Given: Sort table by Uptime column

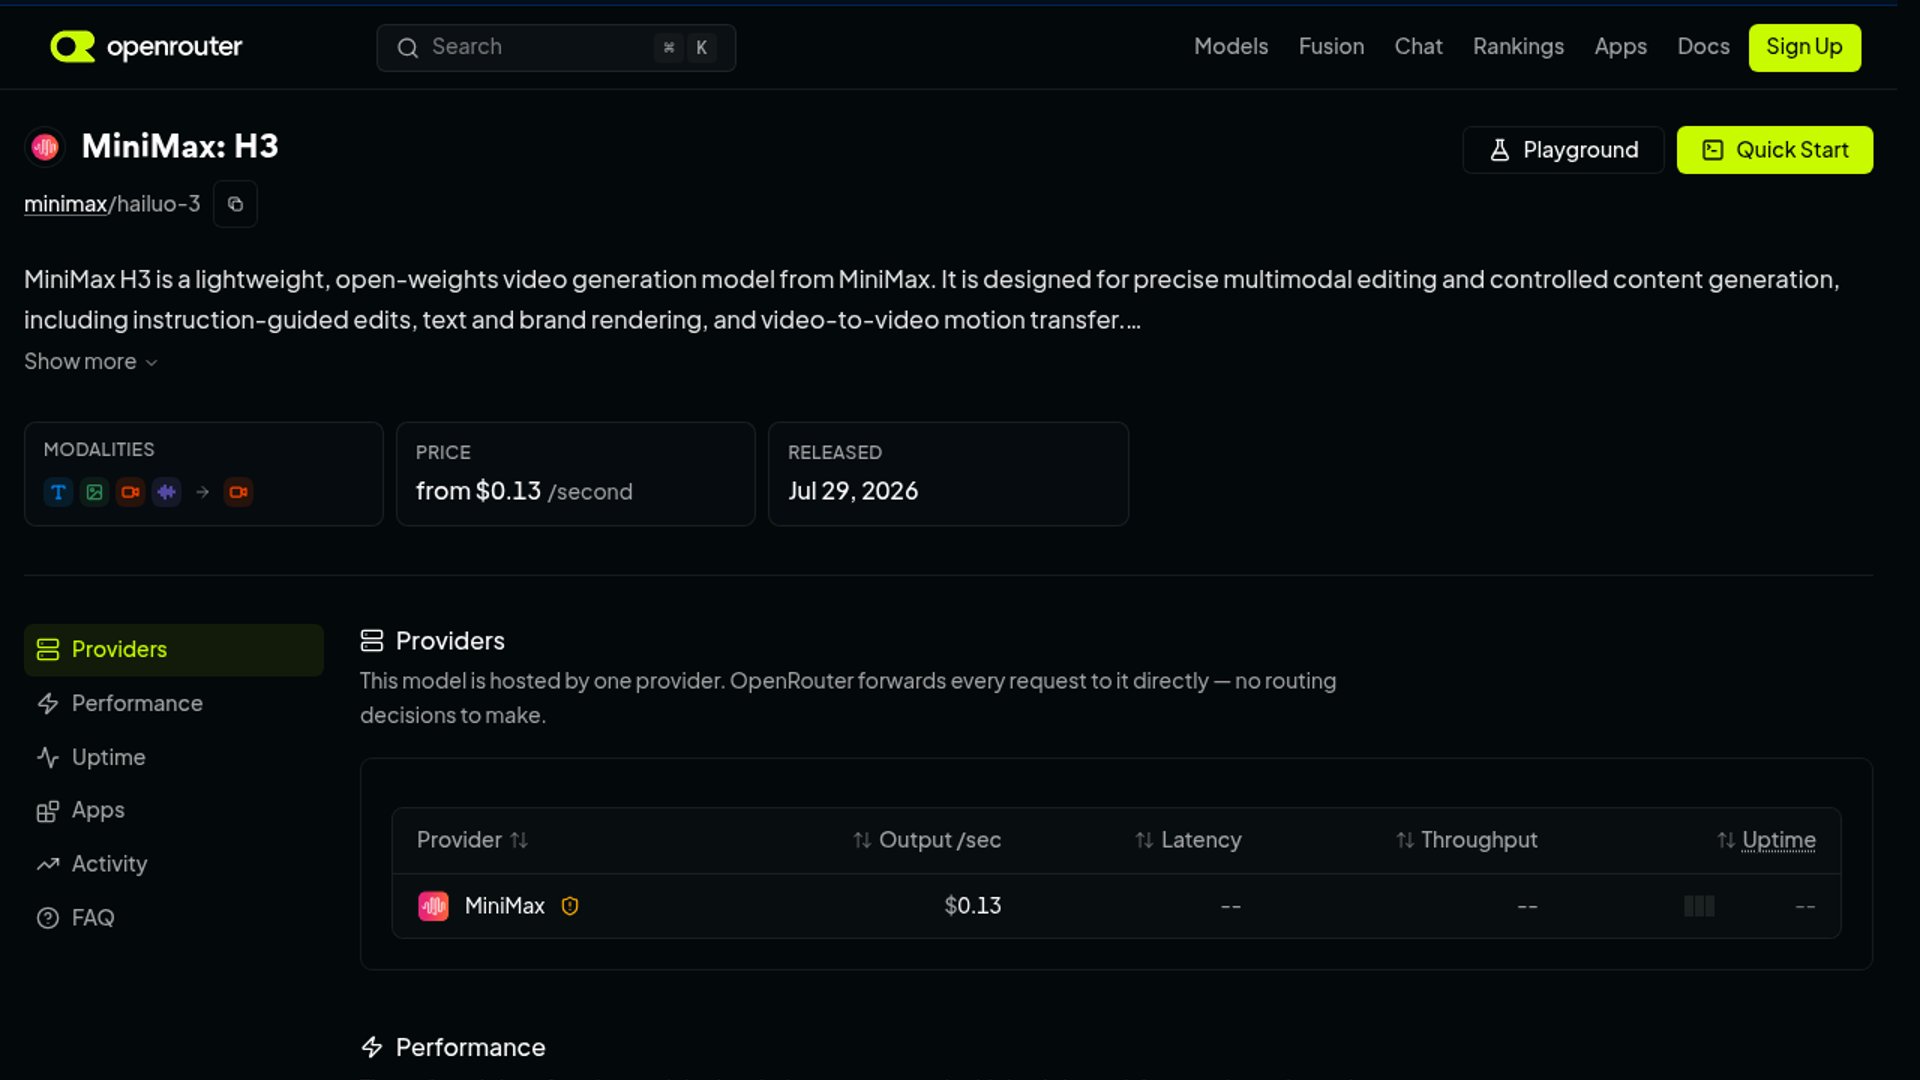Looking at the screenshot, I should point(1767,840).
